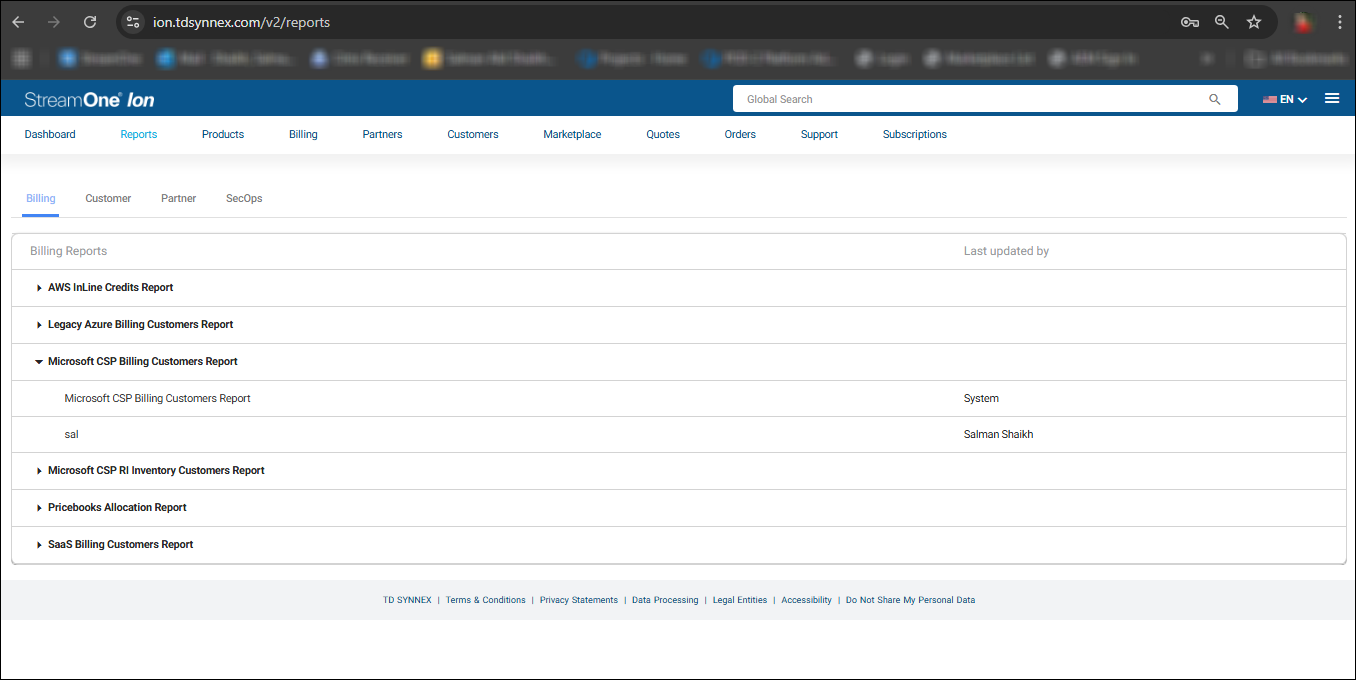Image resolution: width=1356 pixels, height=680 pixels.
Task: Open Reports in the navigation bar
Action: click(138, 134)
